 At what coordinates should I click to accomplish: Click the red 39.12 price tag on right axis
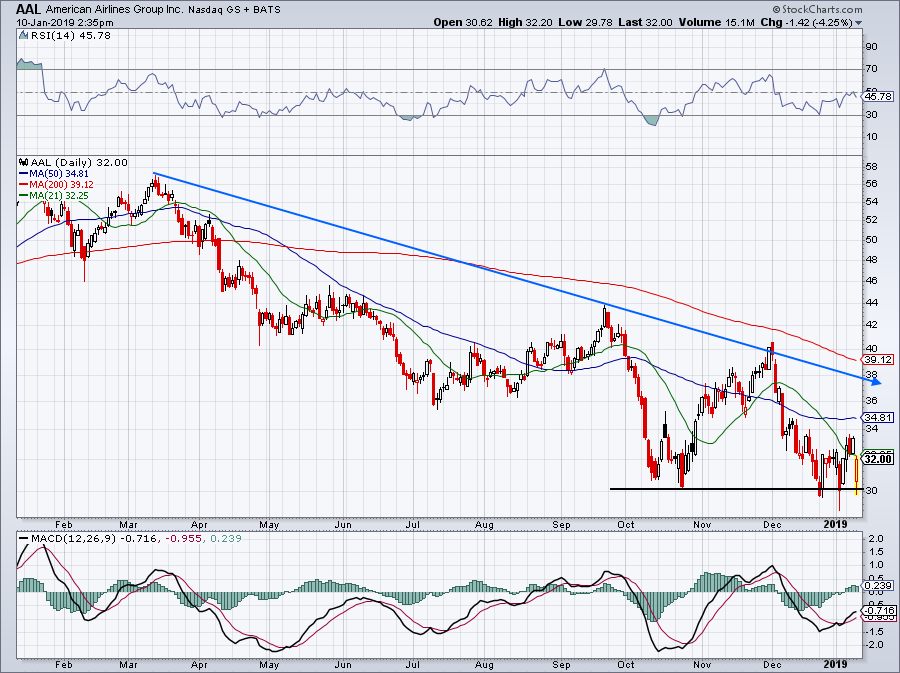coord(878,360)
